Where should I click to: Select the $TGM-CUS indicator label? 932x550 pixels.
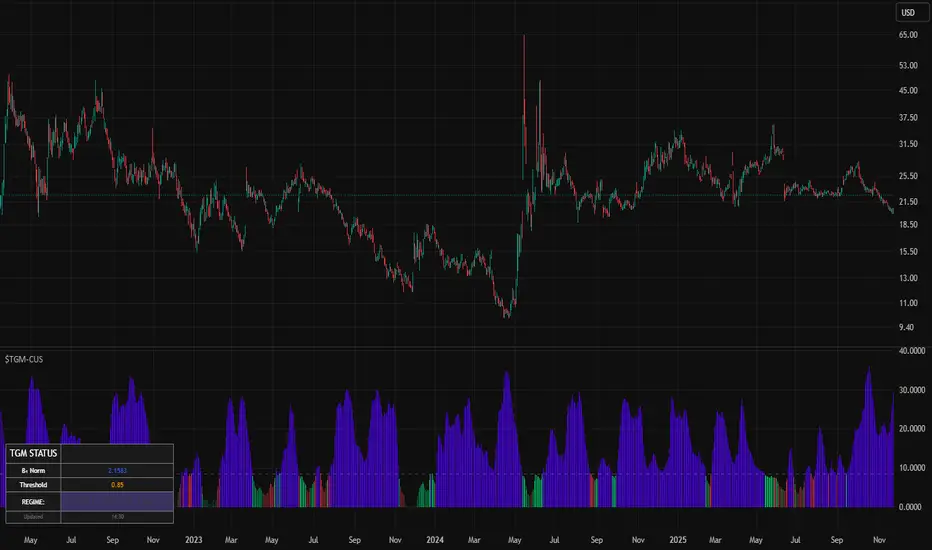point(24,359)
